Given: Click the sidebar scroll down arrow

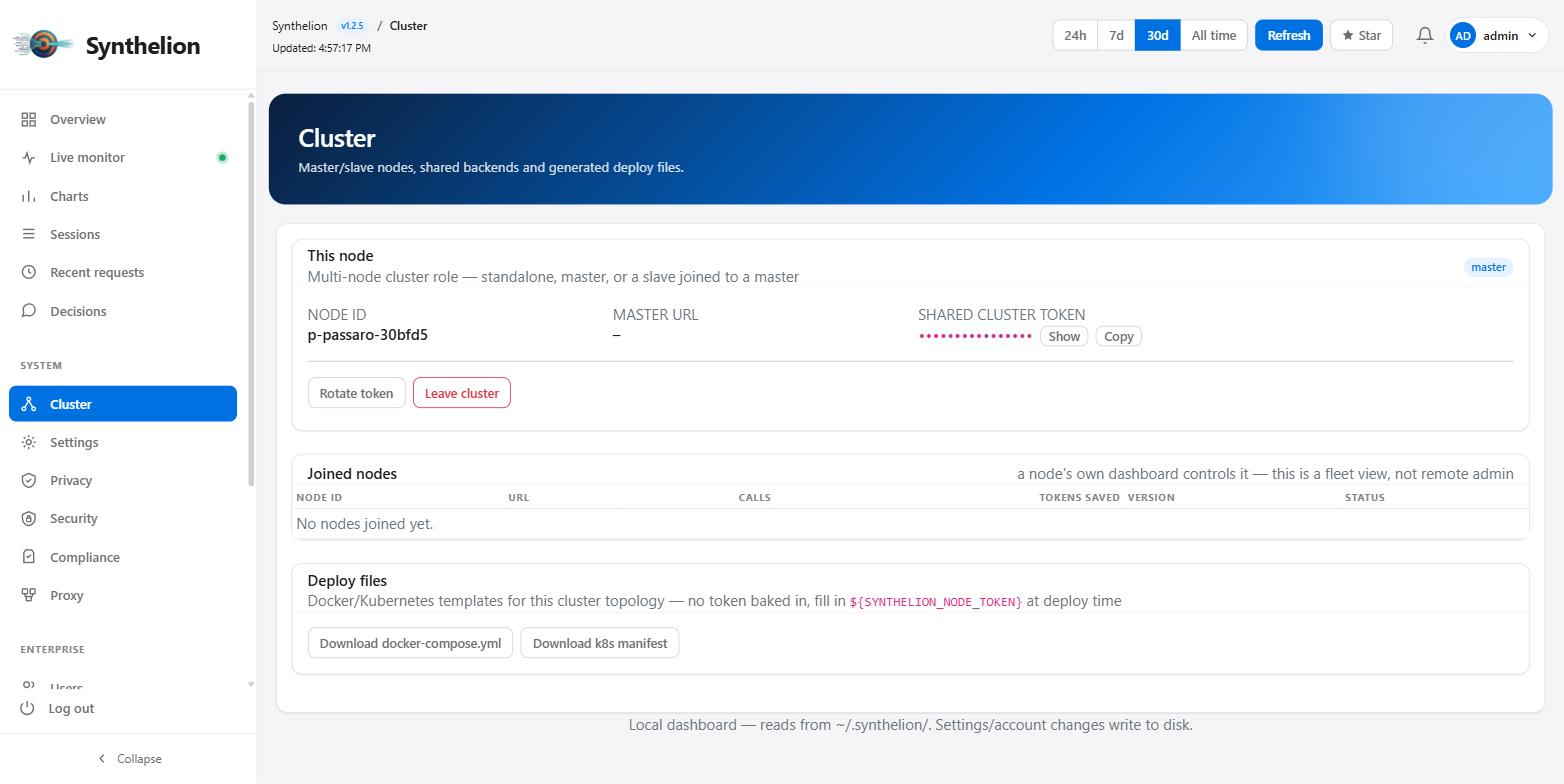Looking at the screenshot, I should (x=251, y=684).
